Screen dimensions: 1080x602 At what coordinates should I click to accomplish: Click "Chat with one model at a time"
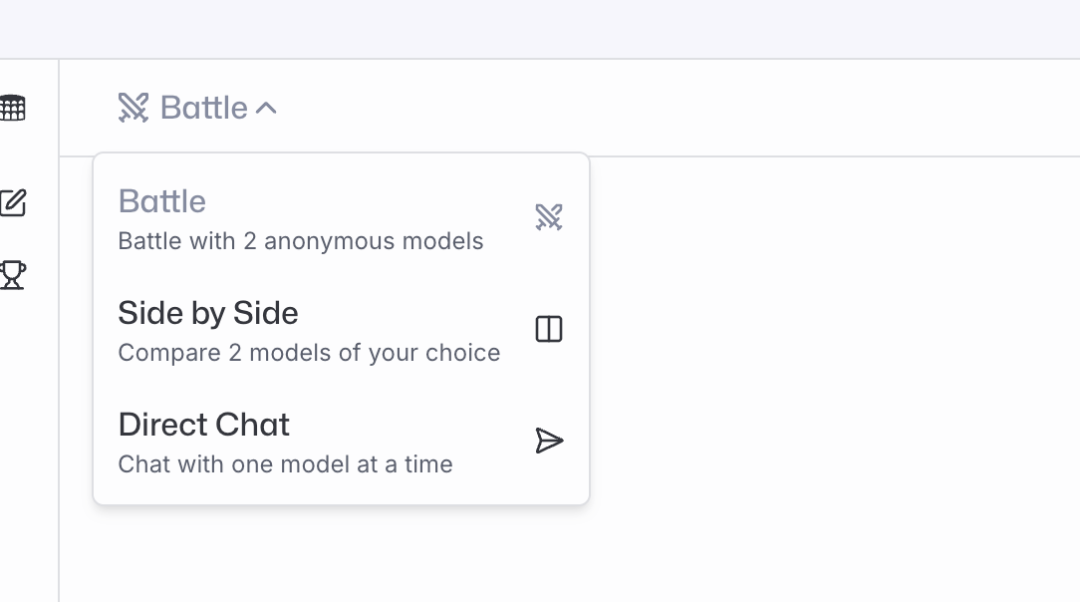(285, 464)
